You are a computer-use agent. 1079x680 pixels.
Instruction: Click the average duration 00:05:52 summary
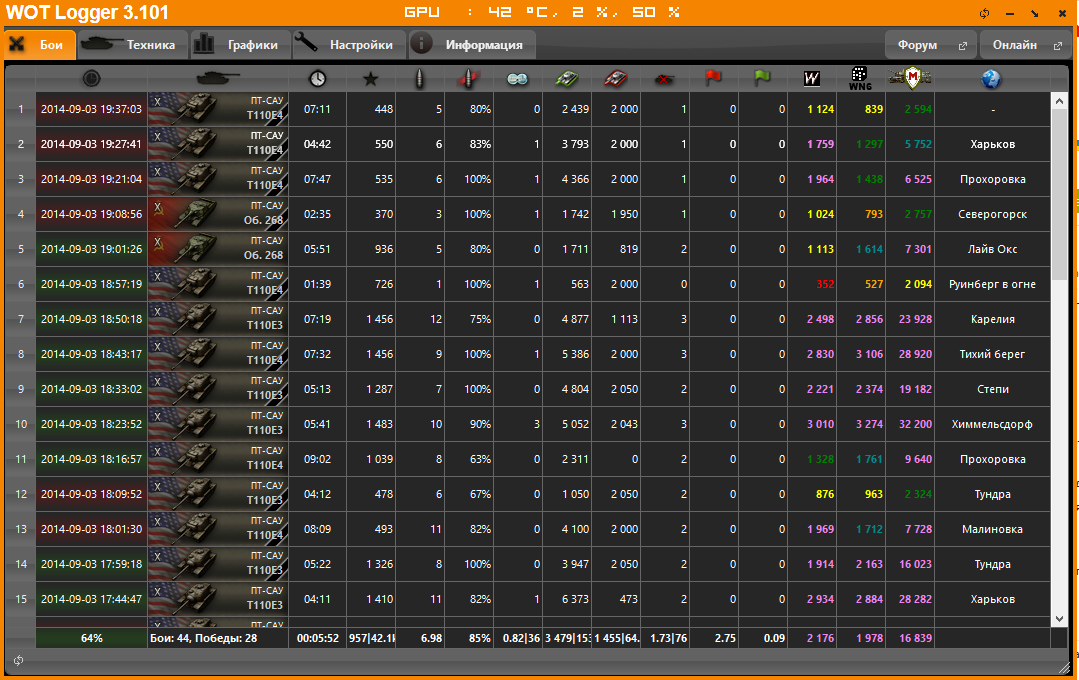(x=317, y=638)
